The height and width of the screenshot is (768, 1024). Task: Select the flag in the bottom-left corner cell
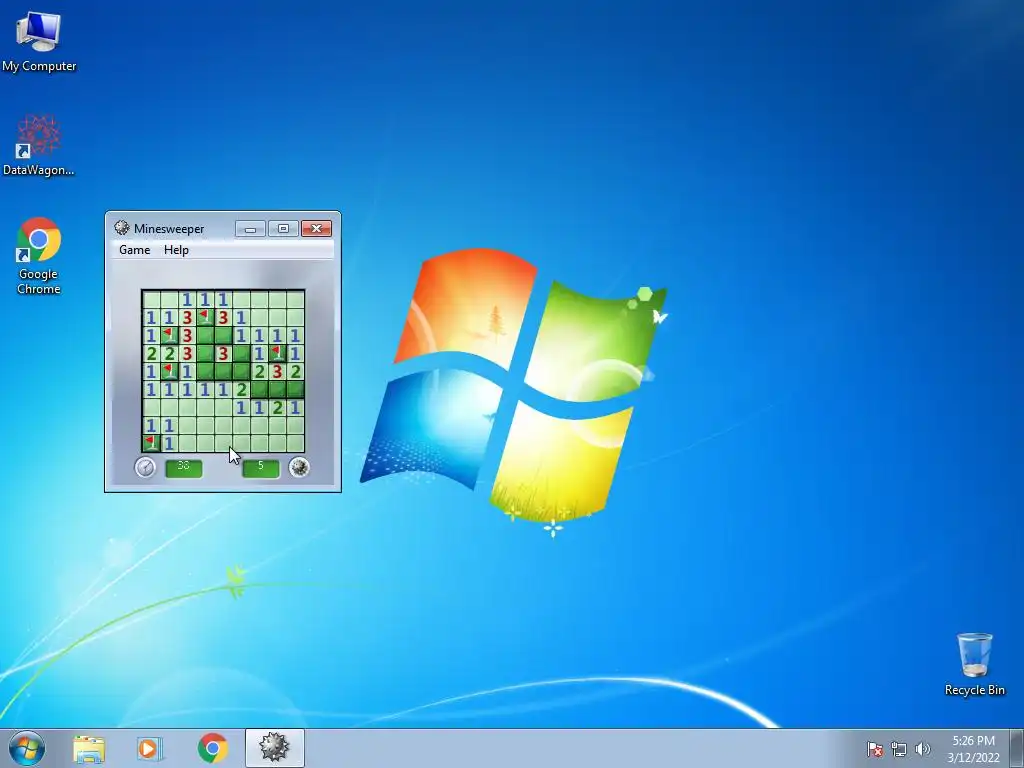click(x=152, y=443)
